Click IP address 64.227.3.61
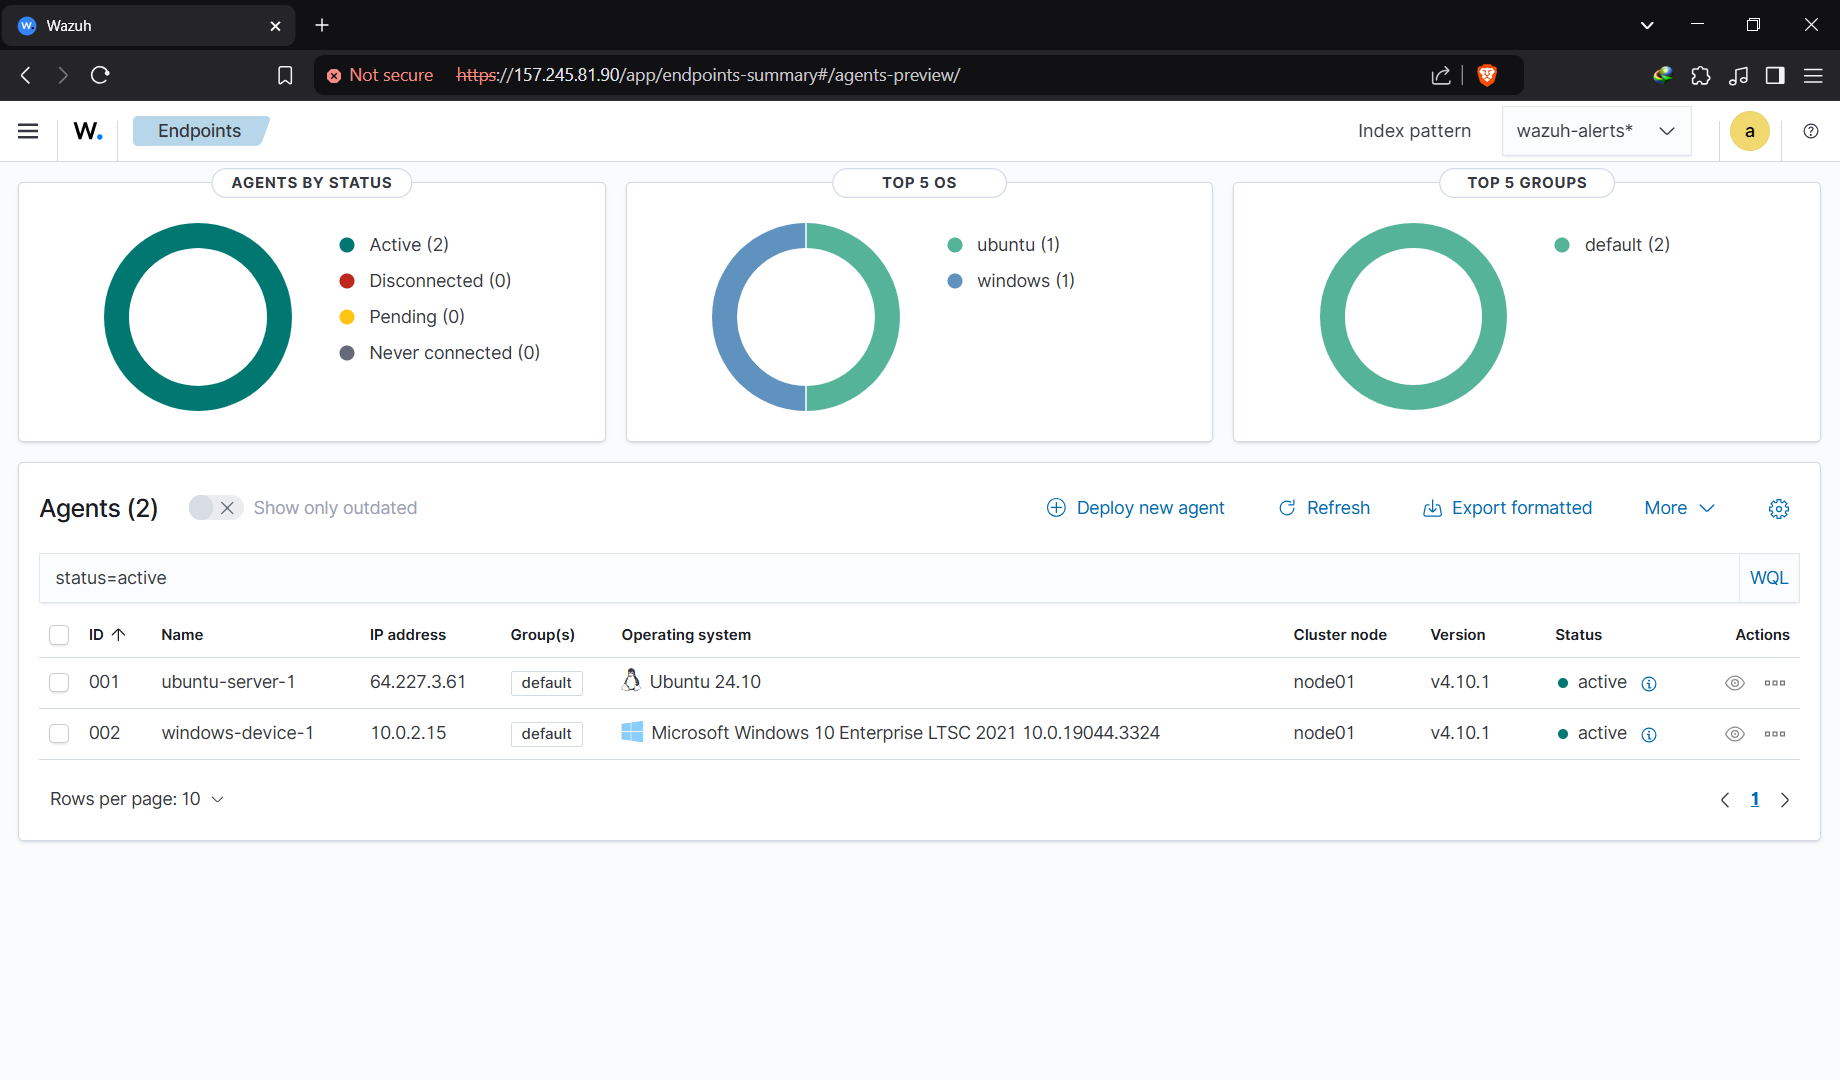 click(x=418, y=682)
